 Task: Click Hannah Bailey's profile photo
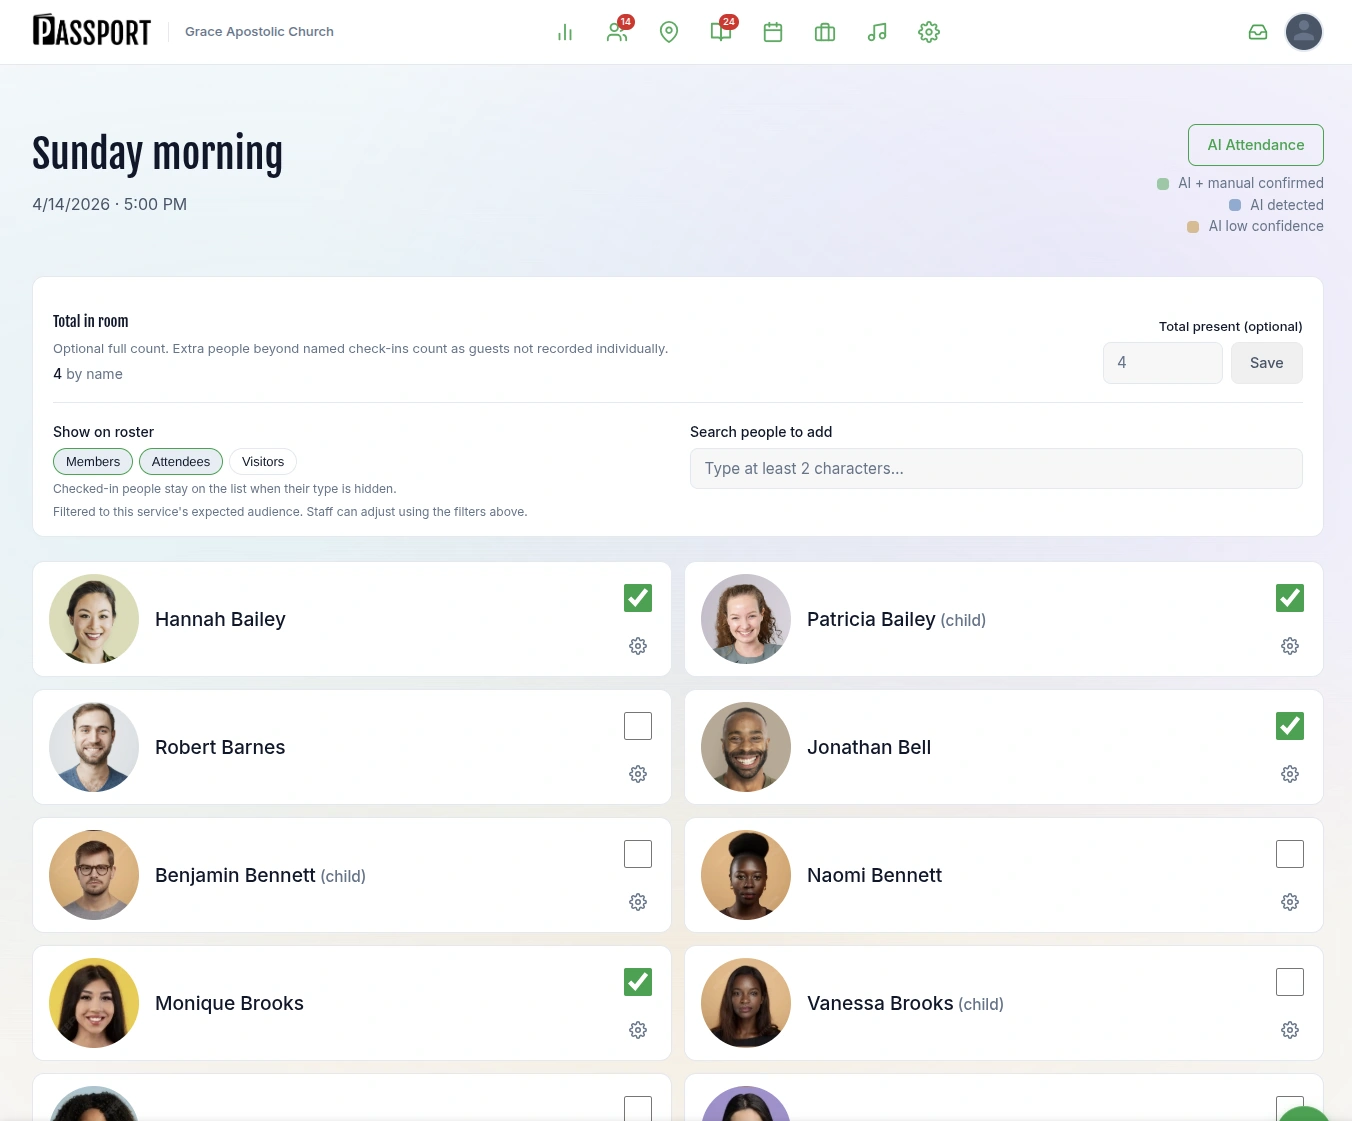click(x=94, y=619)
